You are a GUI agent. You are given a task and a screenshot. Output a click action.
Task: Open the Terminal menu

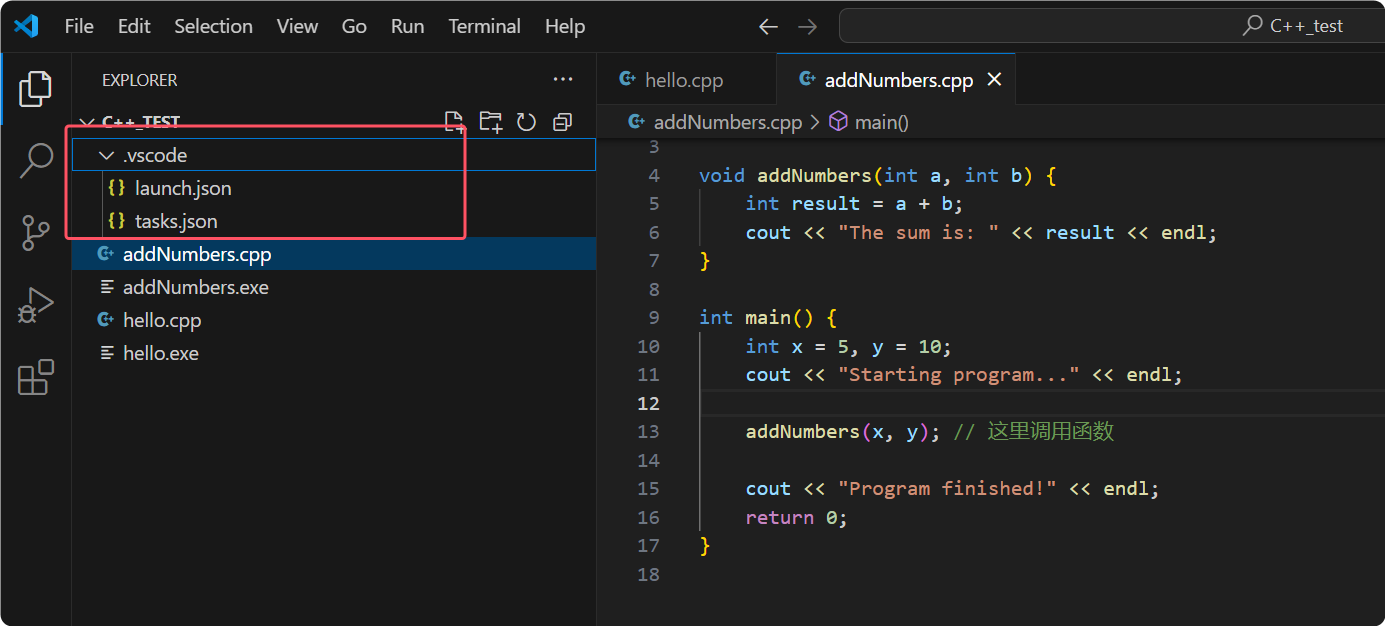pyautogui.click(x=484, y=26)
